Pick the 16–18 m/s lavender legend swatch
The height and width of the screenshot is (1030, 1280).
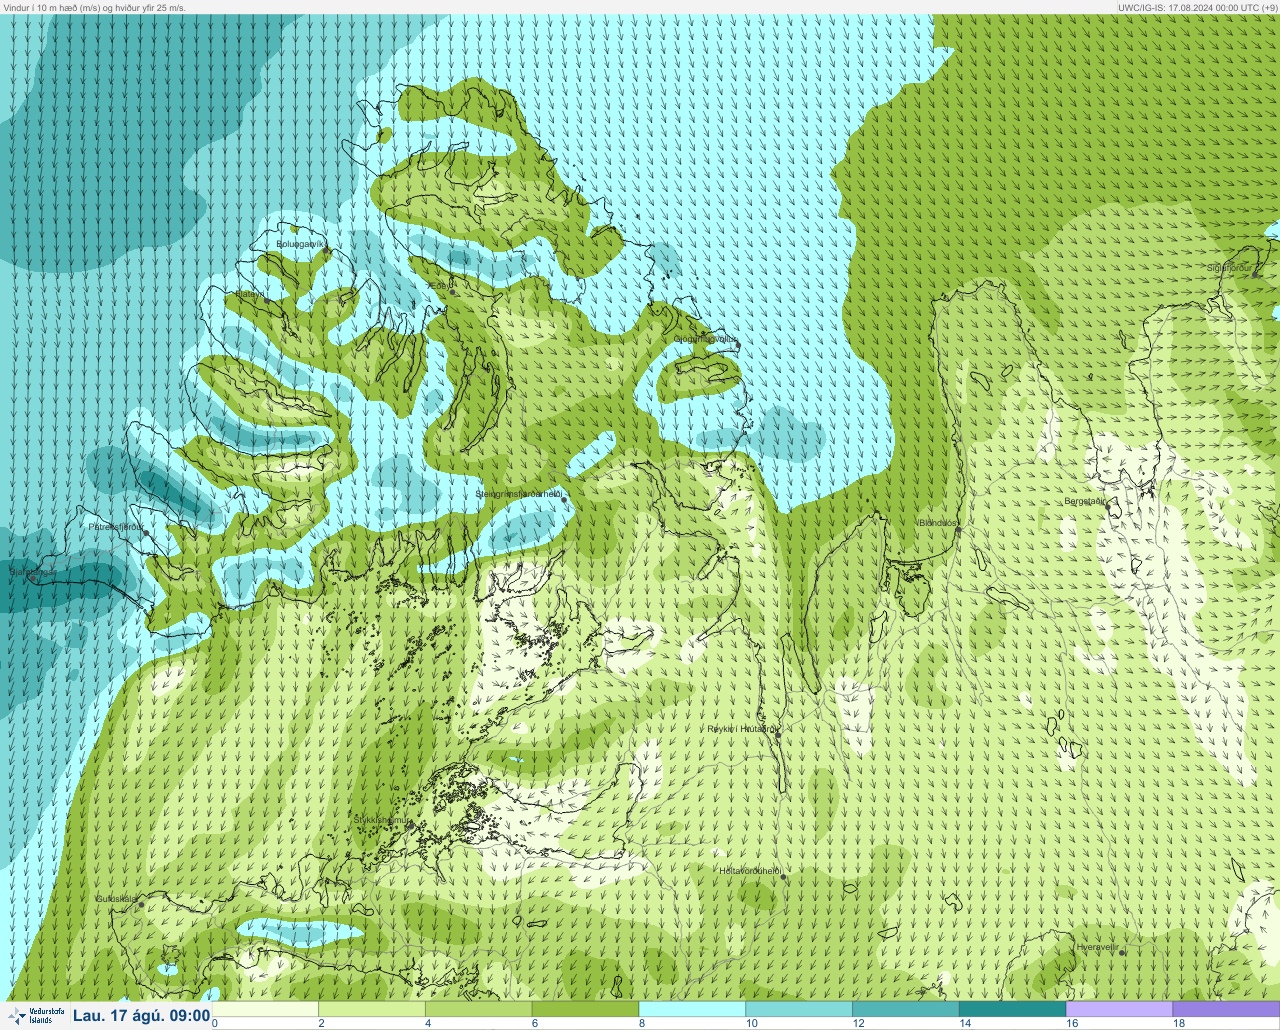[x=1120, y=1009]
